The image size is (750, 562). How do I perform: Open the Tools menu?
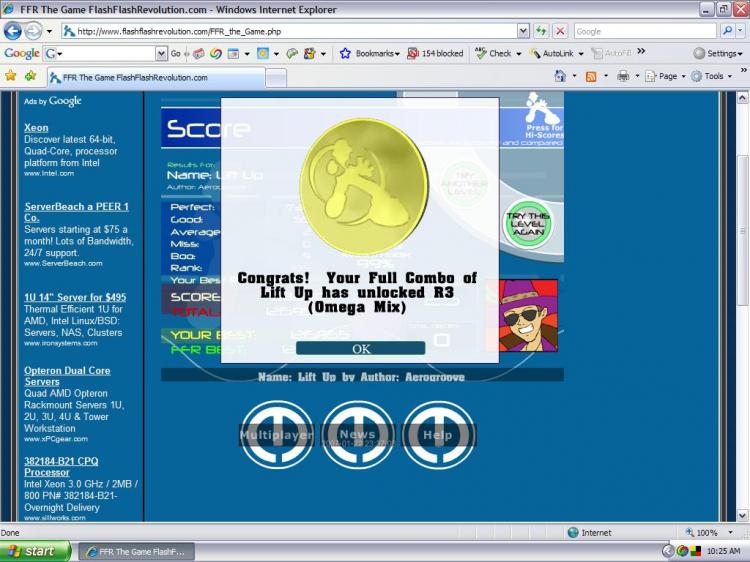click(x=711, y=76)
